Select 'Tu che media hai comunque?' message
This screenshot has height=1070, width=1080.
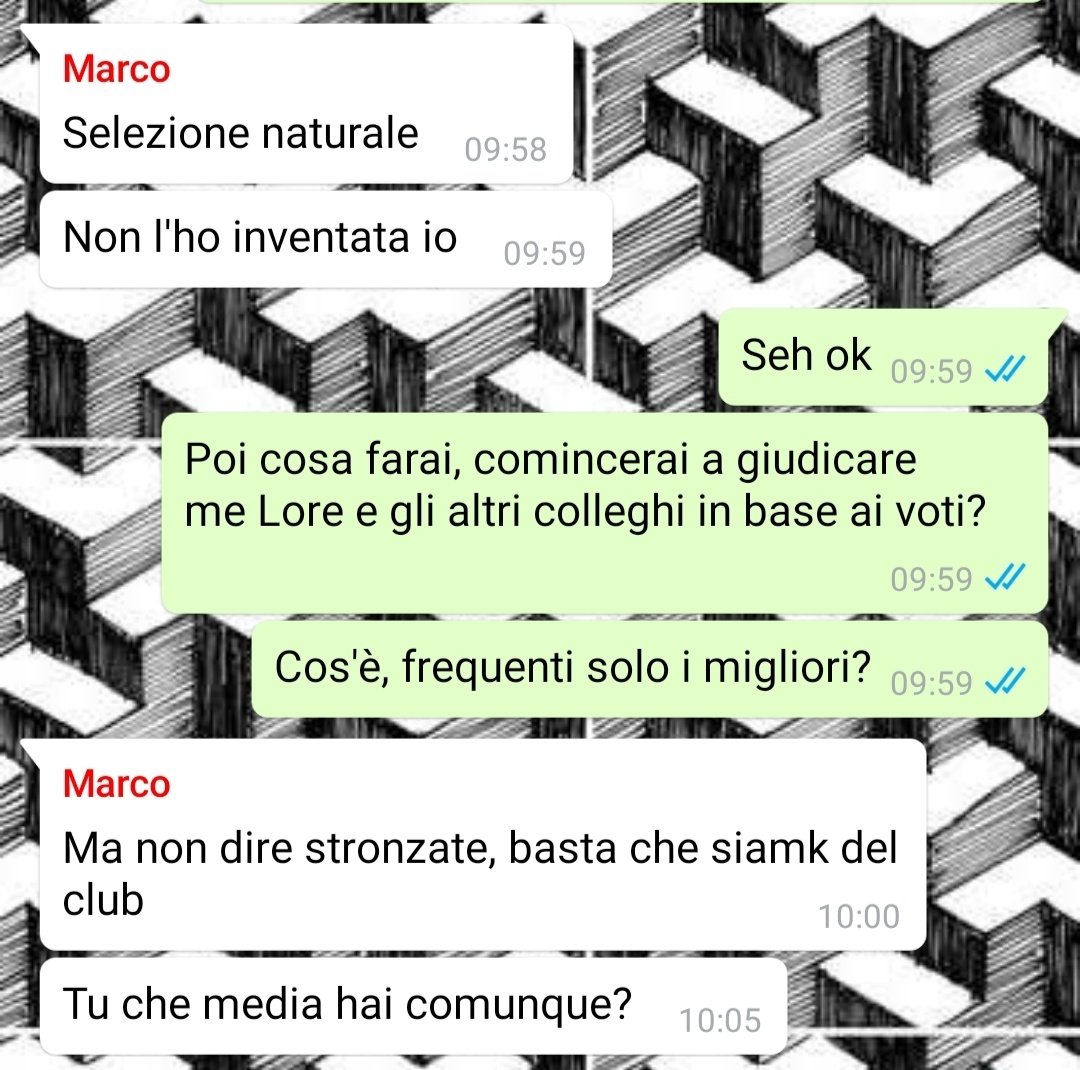pos(413,1006)
